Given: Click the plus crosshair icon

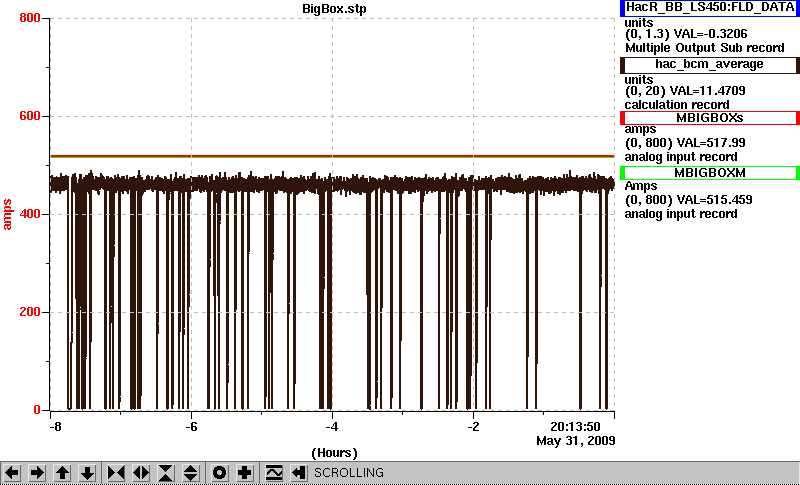Looking at the screenshot, I should tap(244, 473).
